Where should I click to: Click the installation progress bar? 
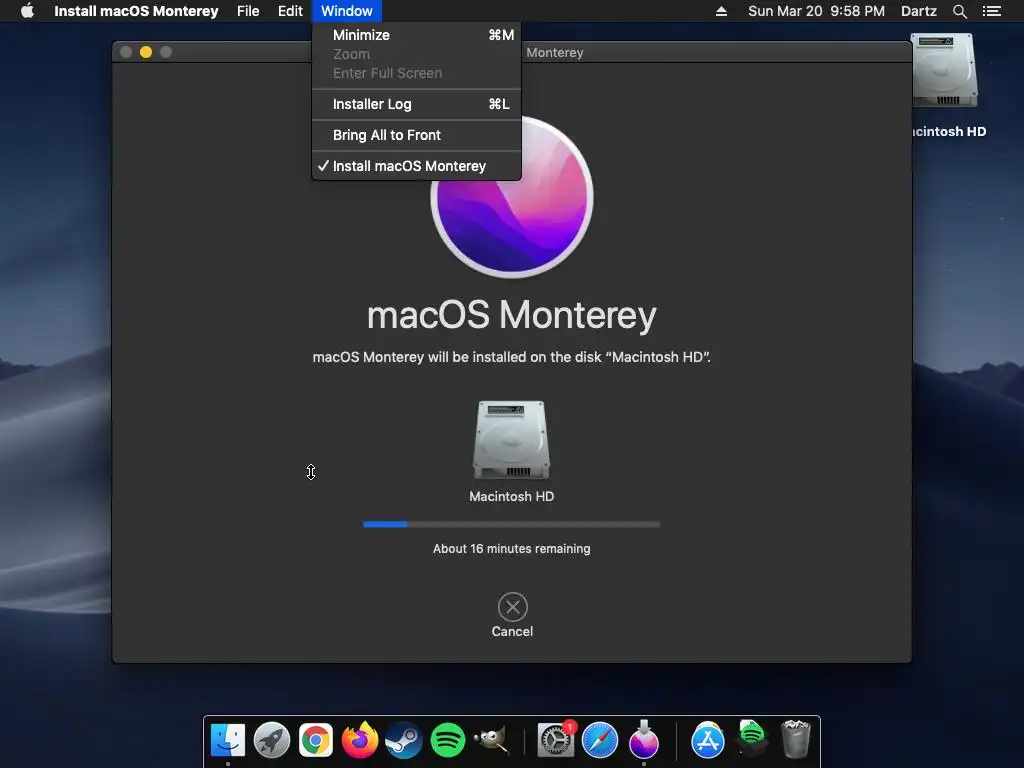[x=511, y=524]
